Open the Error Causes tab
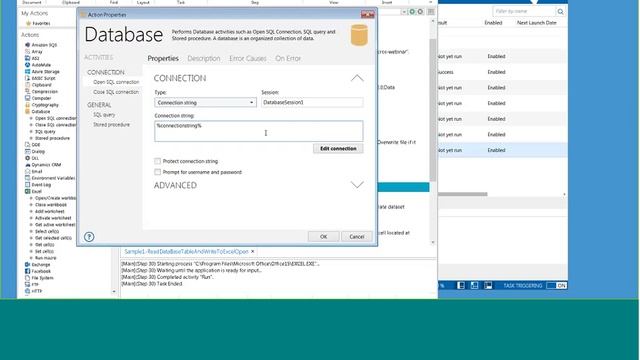Image resolution: width=640 pixels, height=360 pixels. pos(248,58)
